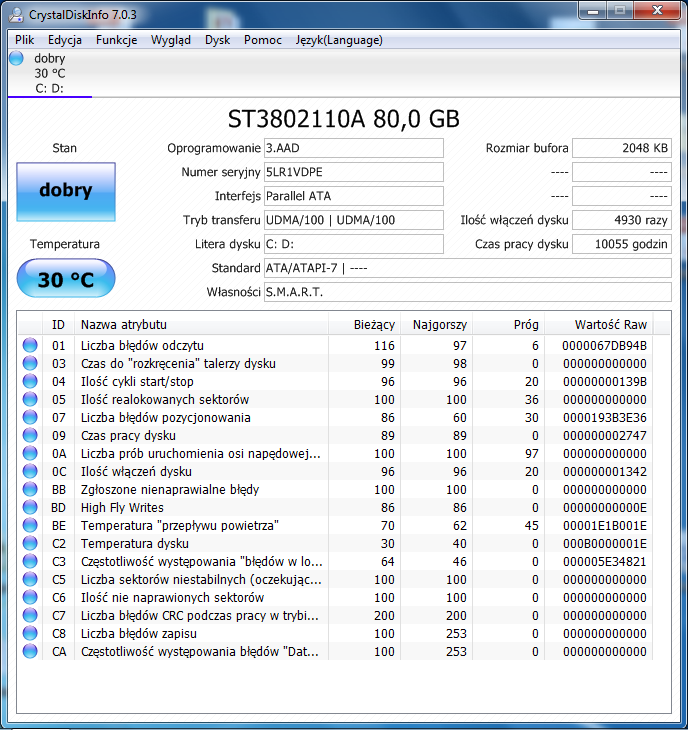Open the Funkcje menu

click(x=116, y=40)
